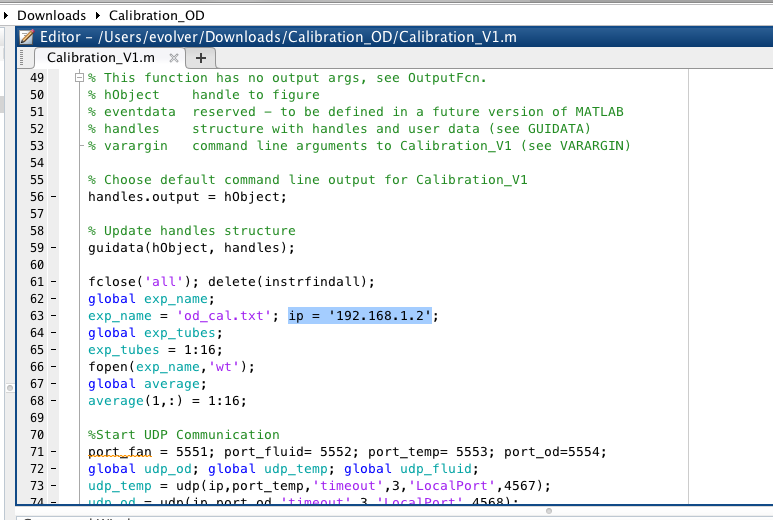Click 'exp_tubes = 1:16;' on line 65
Screen dimensions: 773x520
click(155, 349)
